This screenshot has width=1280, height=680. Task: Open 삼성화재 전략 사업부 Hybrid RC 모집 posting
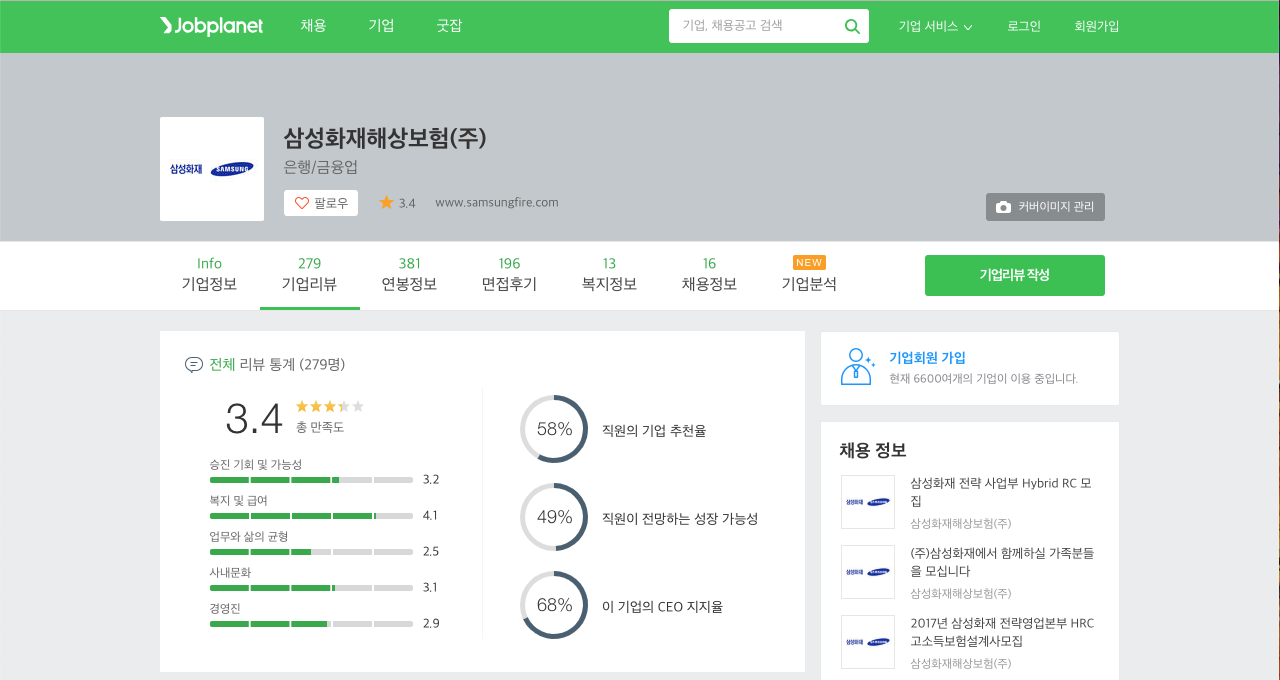[x=1000, y=492]
